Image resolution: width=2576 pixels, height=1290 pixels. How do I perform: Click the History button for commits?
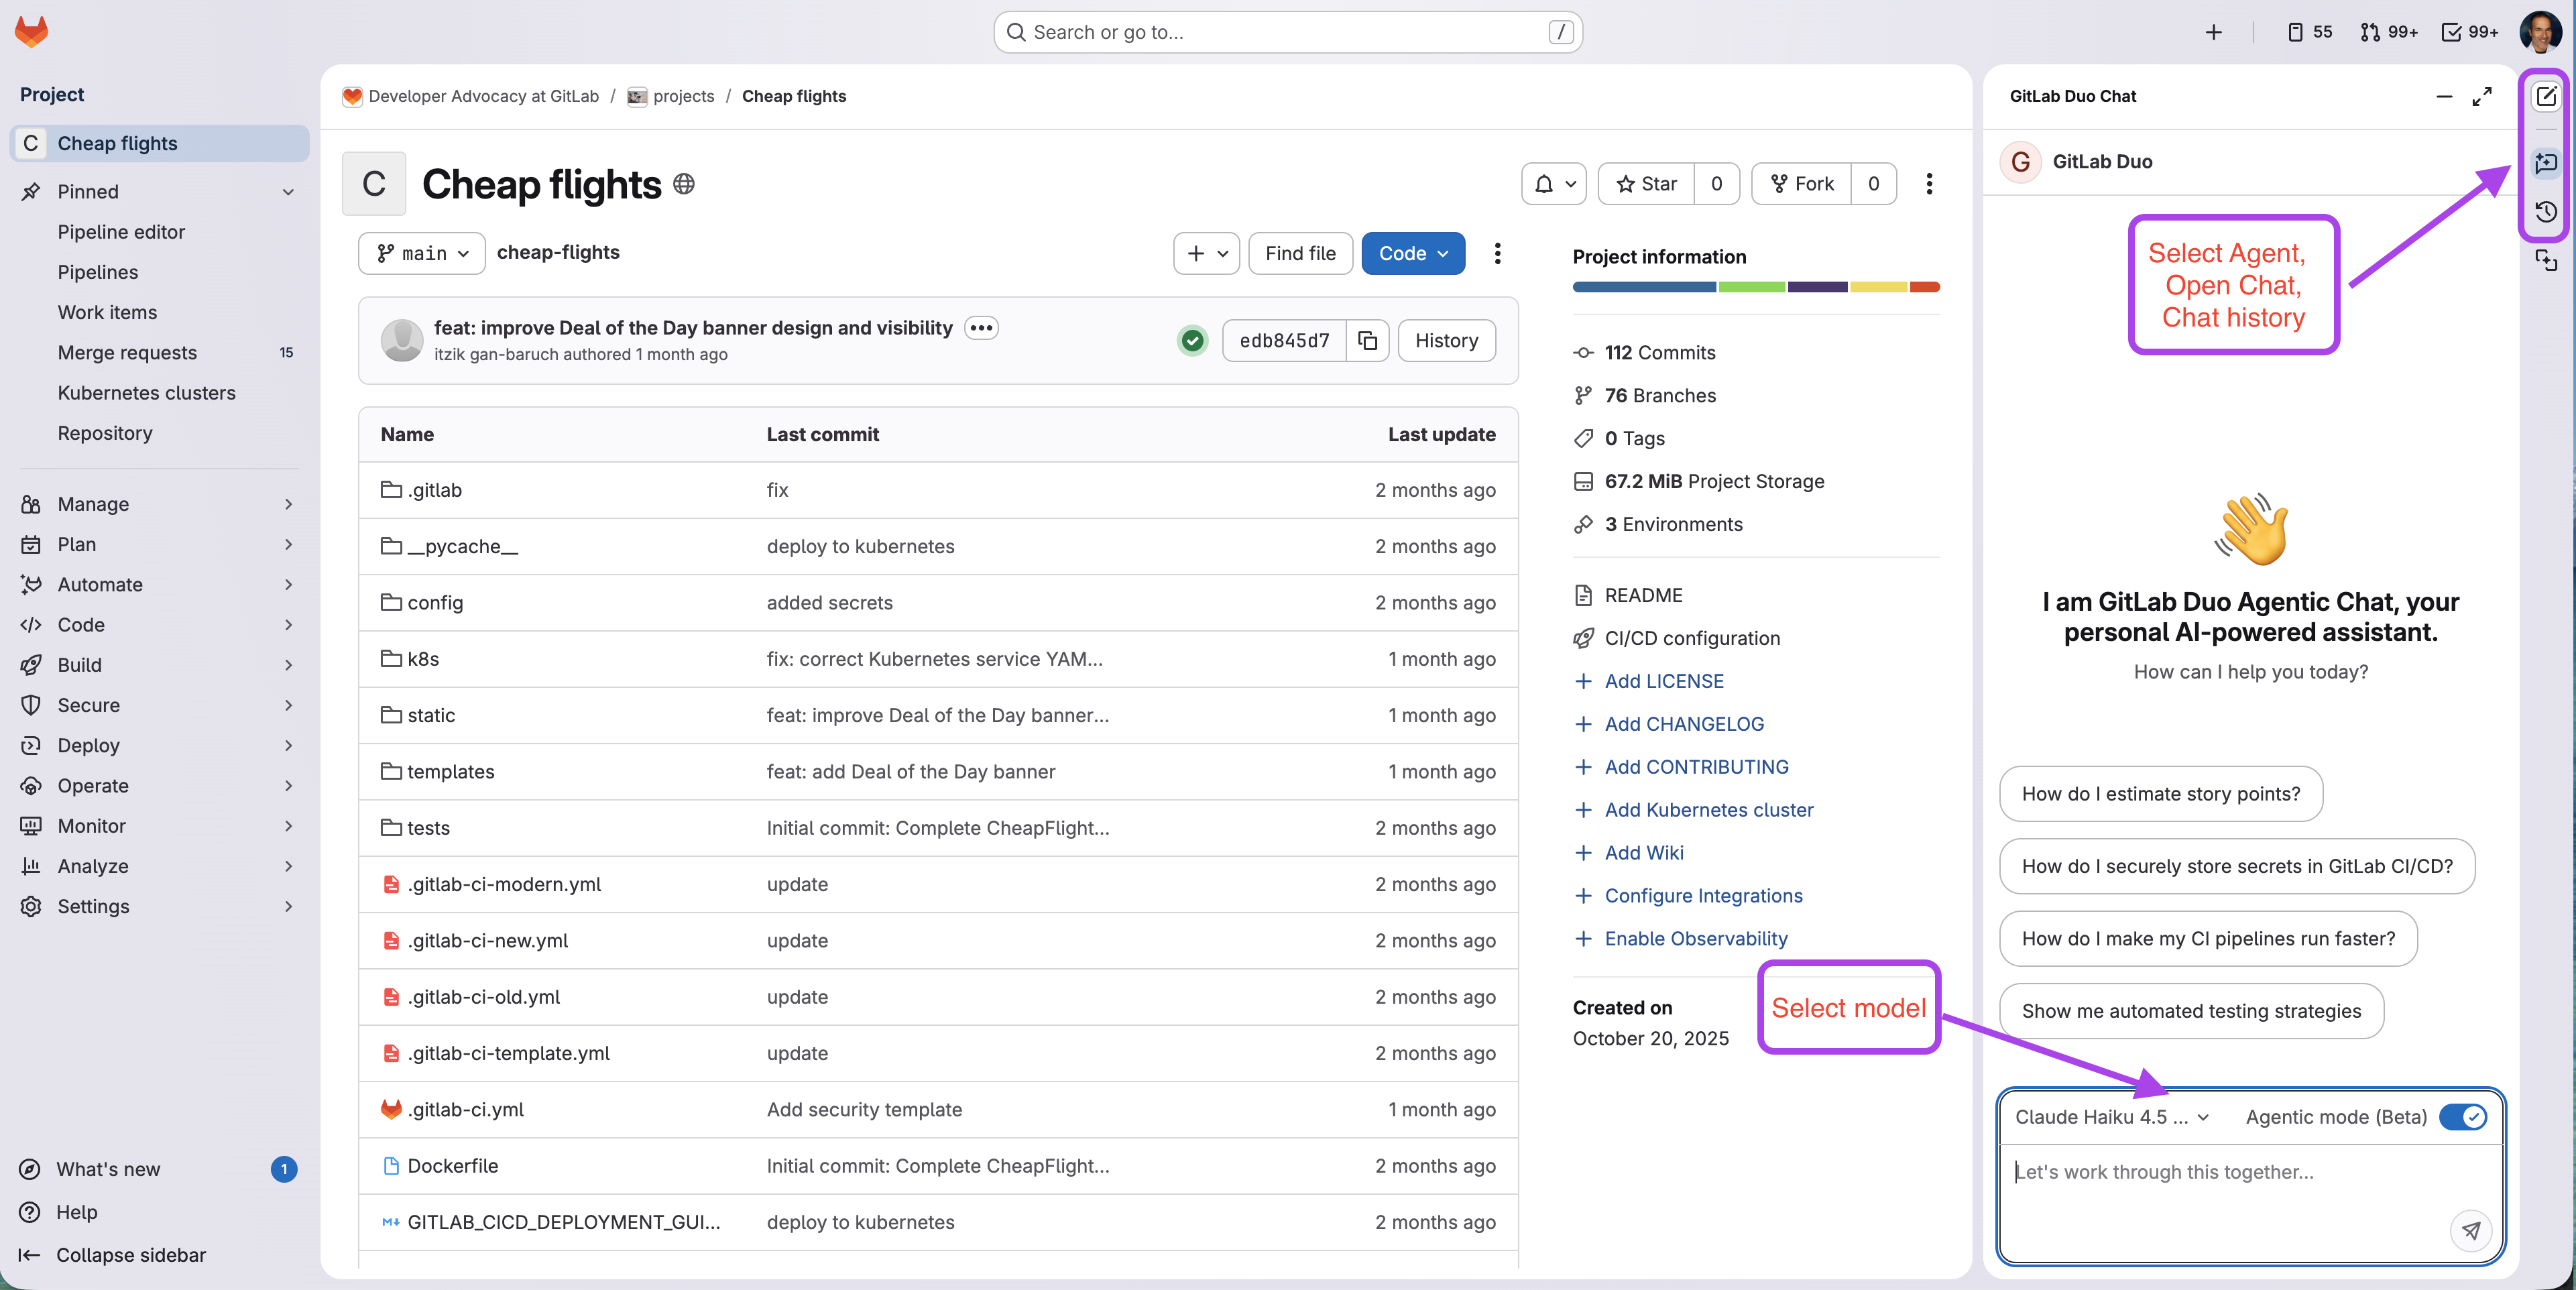pos(1446,340)
